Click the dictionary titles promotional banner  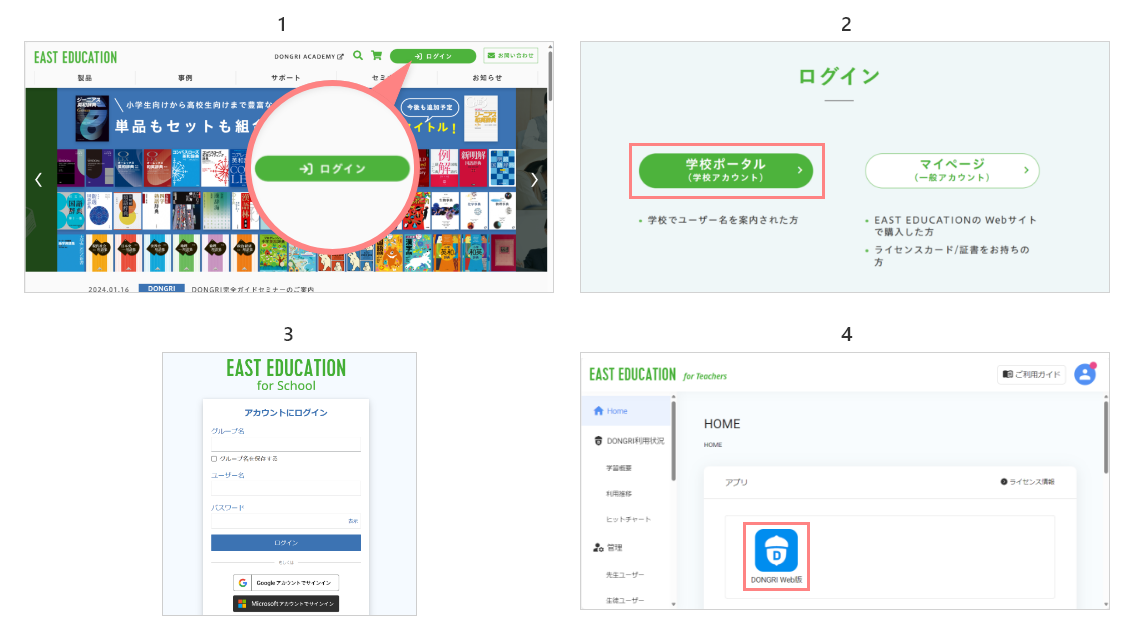tap(286, 180)
